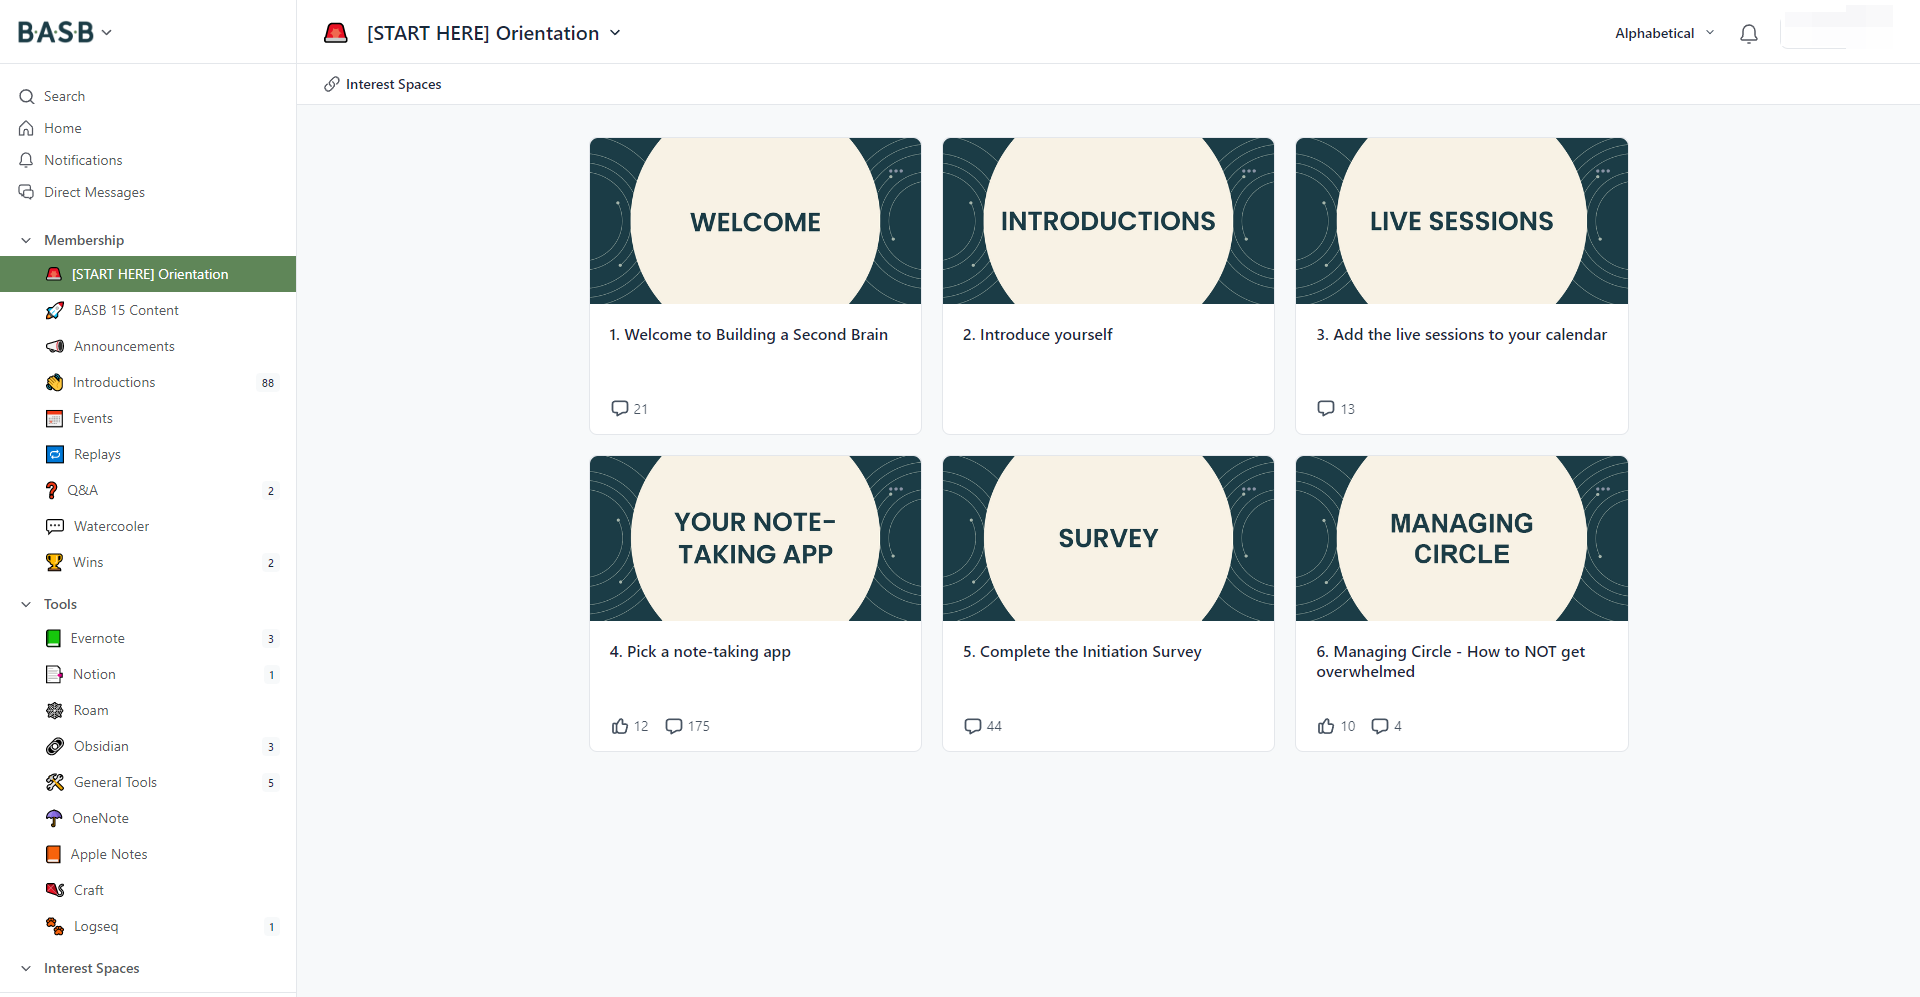The height and width of the screenshot is (997, 1920).
Task: Open Welcome to Building a Second Brain post
Action: point(748,335)
